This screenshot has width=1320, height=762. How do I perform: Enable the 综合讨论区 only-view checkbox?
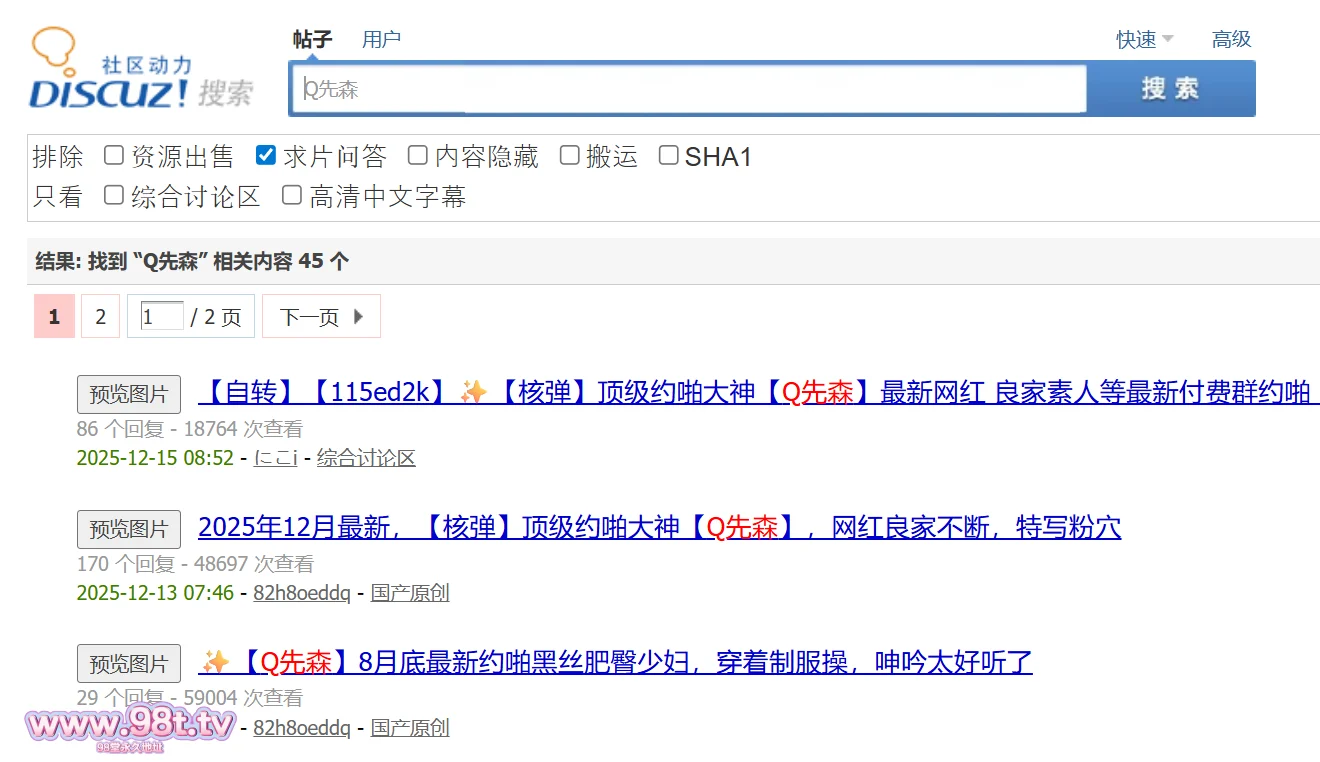click(x=114, y=195)
